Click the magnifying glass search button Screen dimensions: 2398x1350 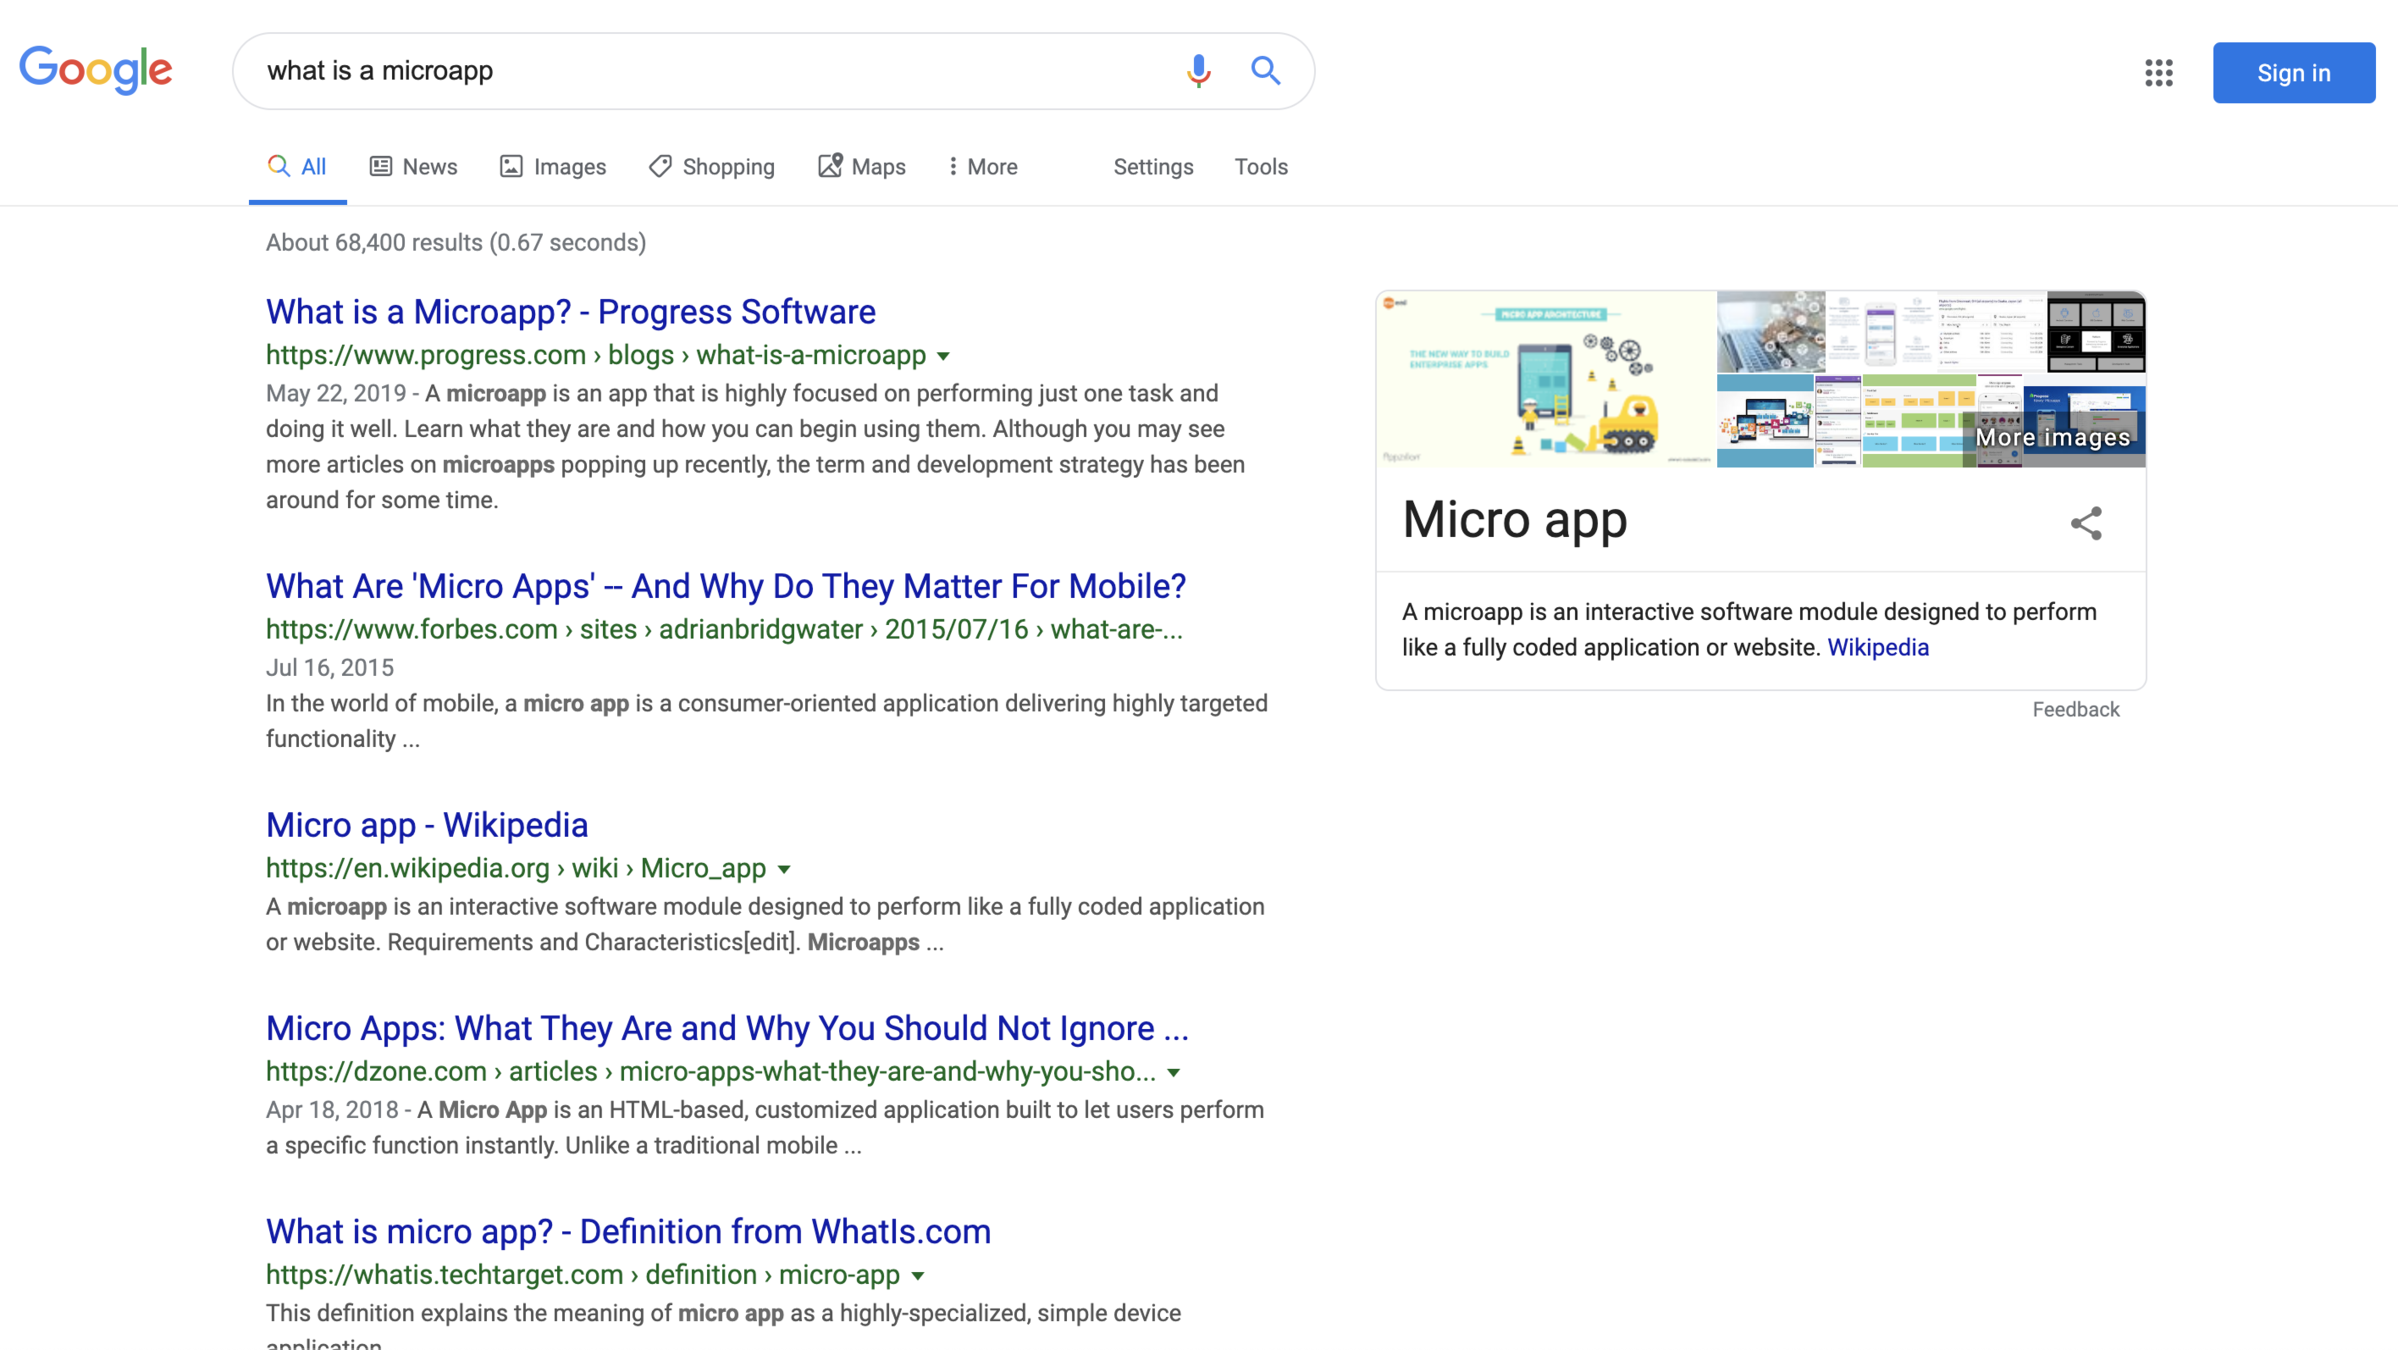tap(1265, 71)
